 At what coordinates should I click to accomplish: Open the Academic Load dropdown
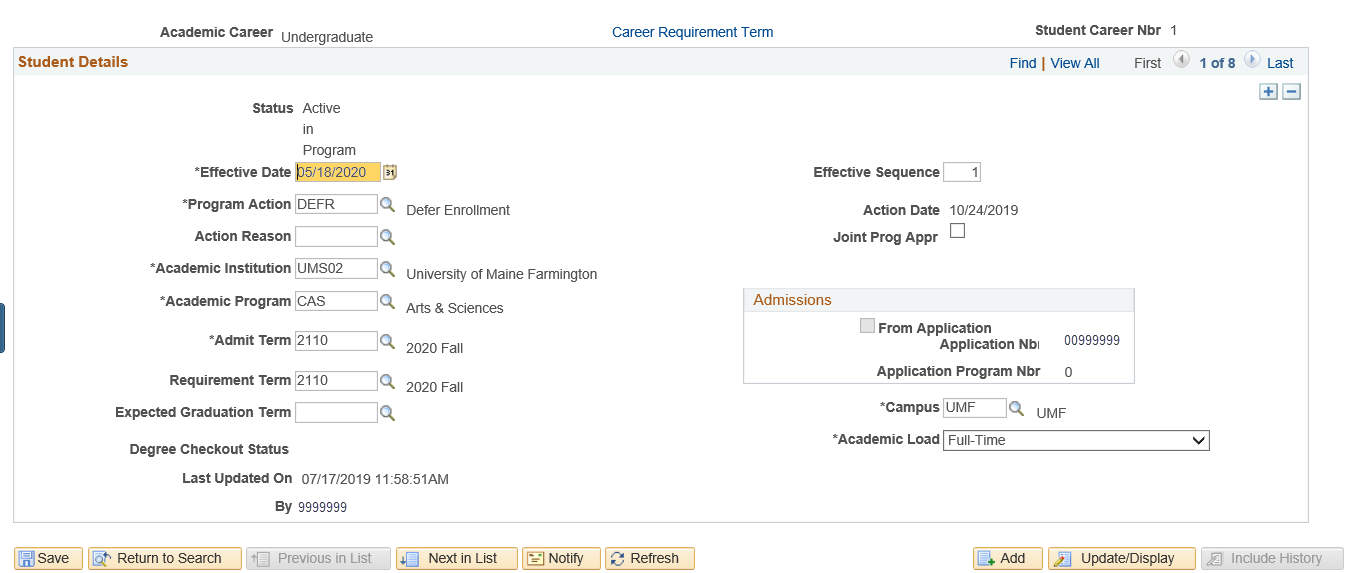click(x=1076, y=440)
